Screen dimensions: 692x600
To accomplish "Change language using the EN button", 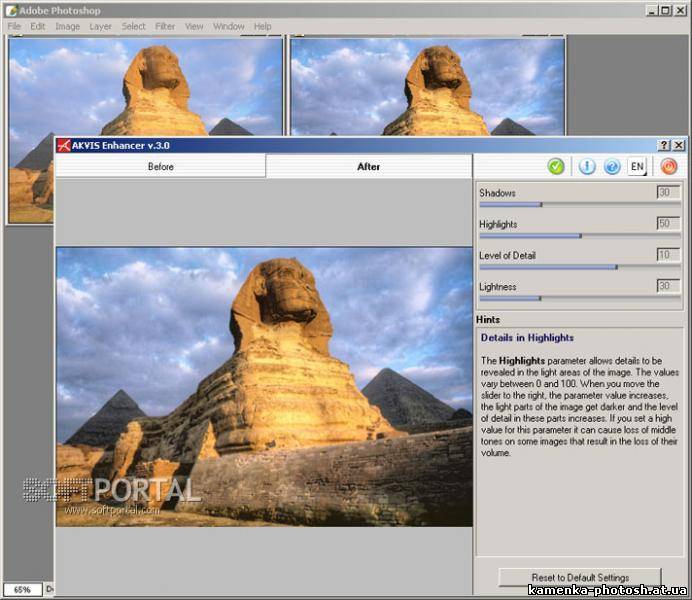I will coord(637,166).
